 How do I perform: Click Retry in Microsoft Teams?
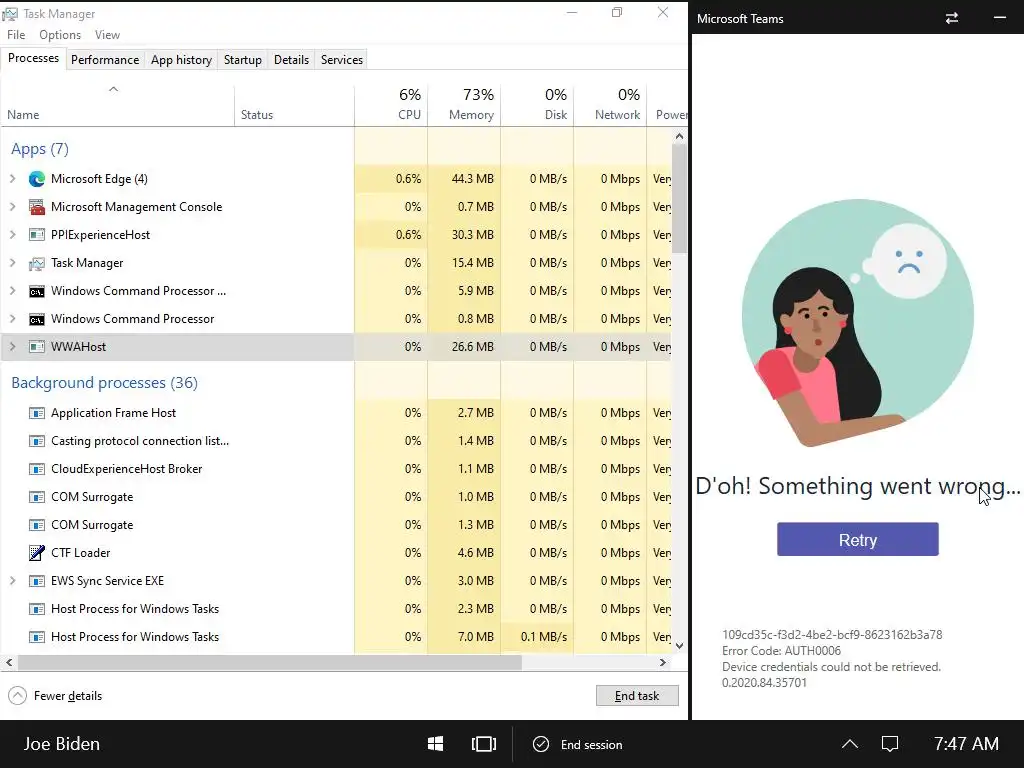pyautogui.click(x=857, y=539)
